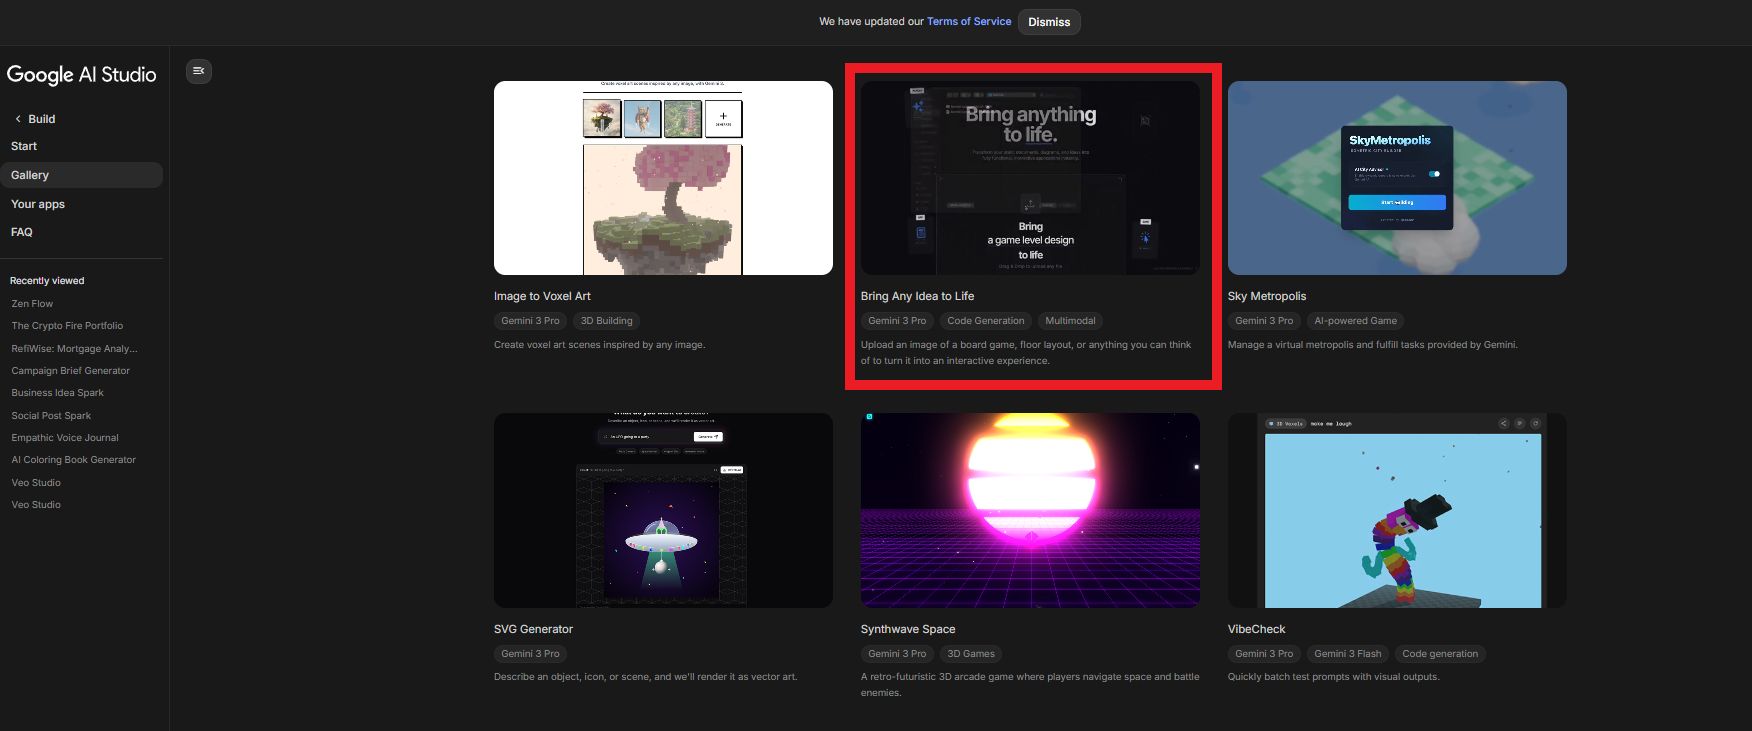
Task: Open RefiWise: Mortgage Analy... recent item
Action: click(75, 349)
